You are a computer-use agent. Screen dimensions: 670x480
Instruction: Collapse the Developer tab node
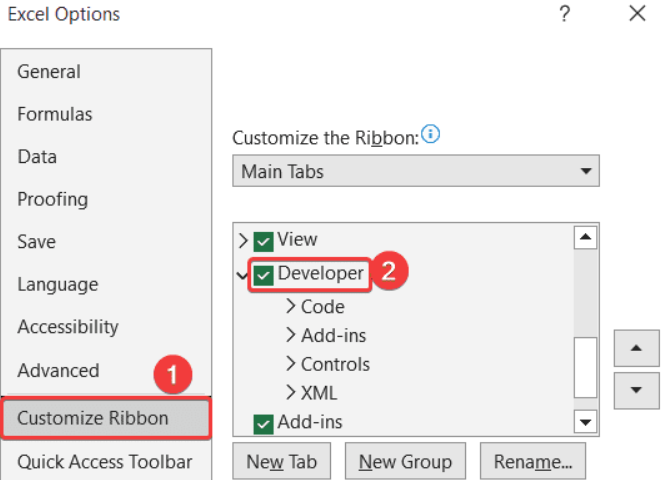point(242,276)
